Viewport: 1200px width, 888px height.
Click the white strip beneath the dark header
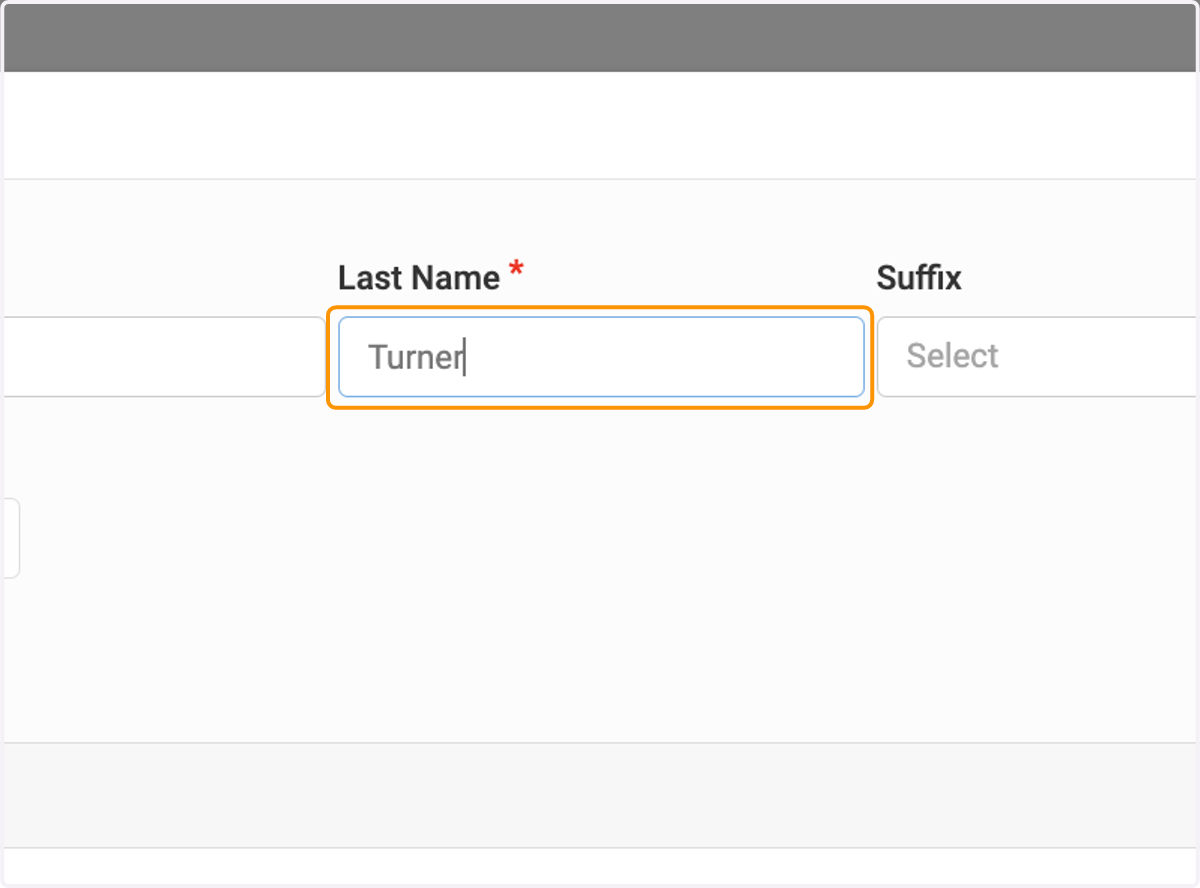click(600, 125)
